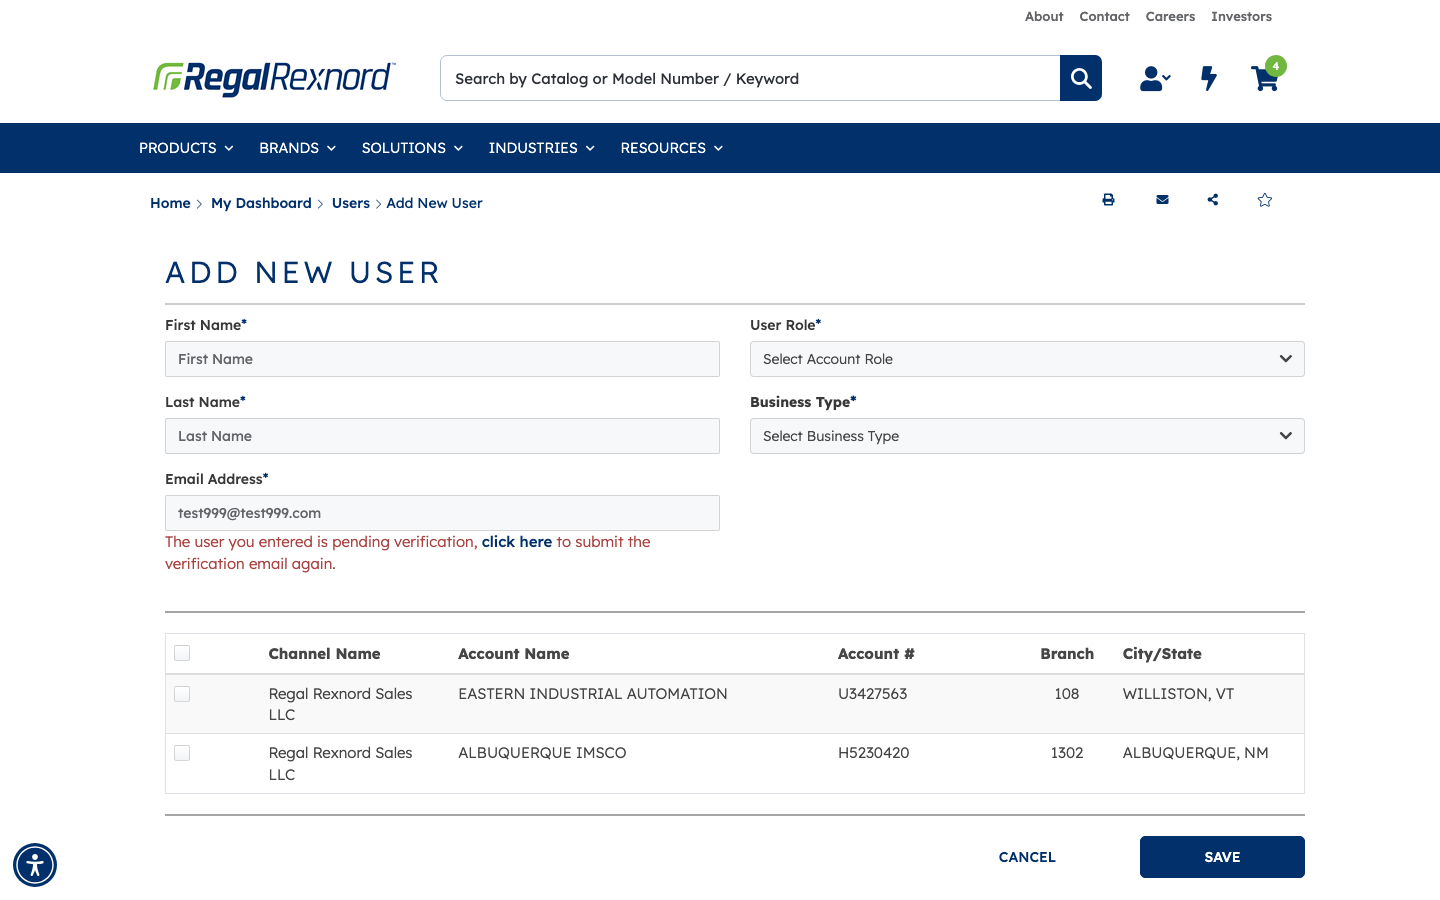The width and height of the screenshot is (1440, 900).
Task: Open the About link
Action: pyautogui.click(x=1044, y=17)
